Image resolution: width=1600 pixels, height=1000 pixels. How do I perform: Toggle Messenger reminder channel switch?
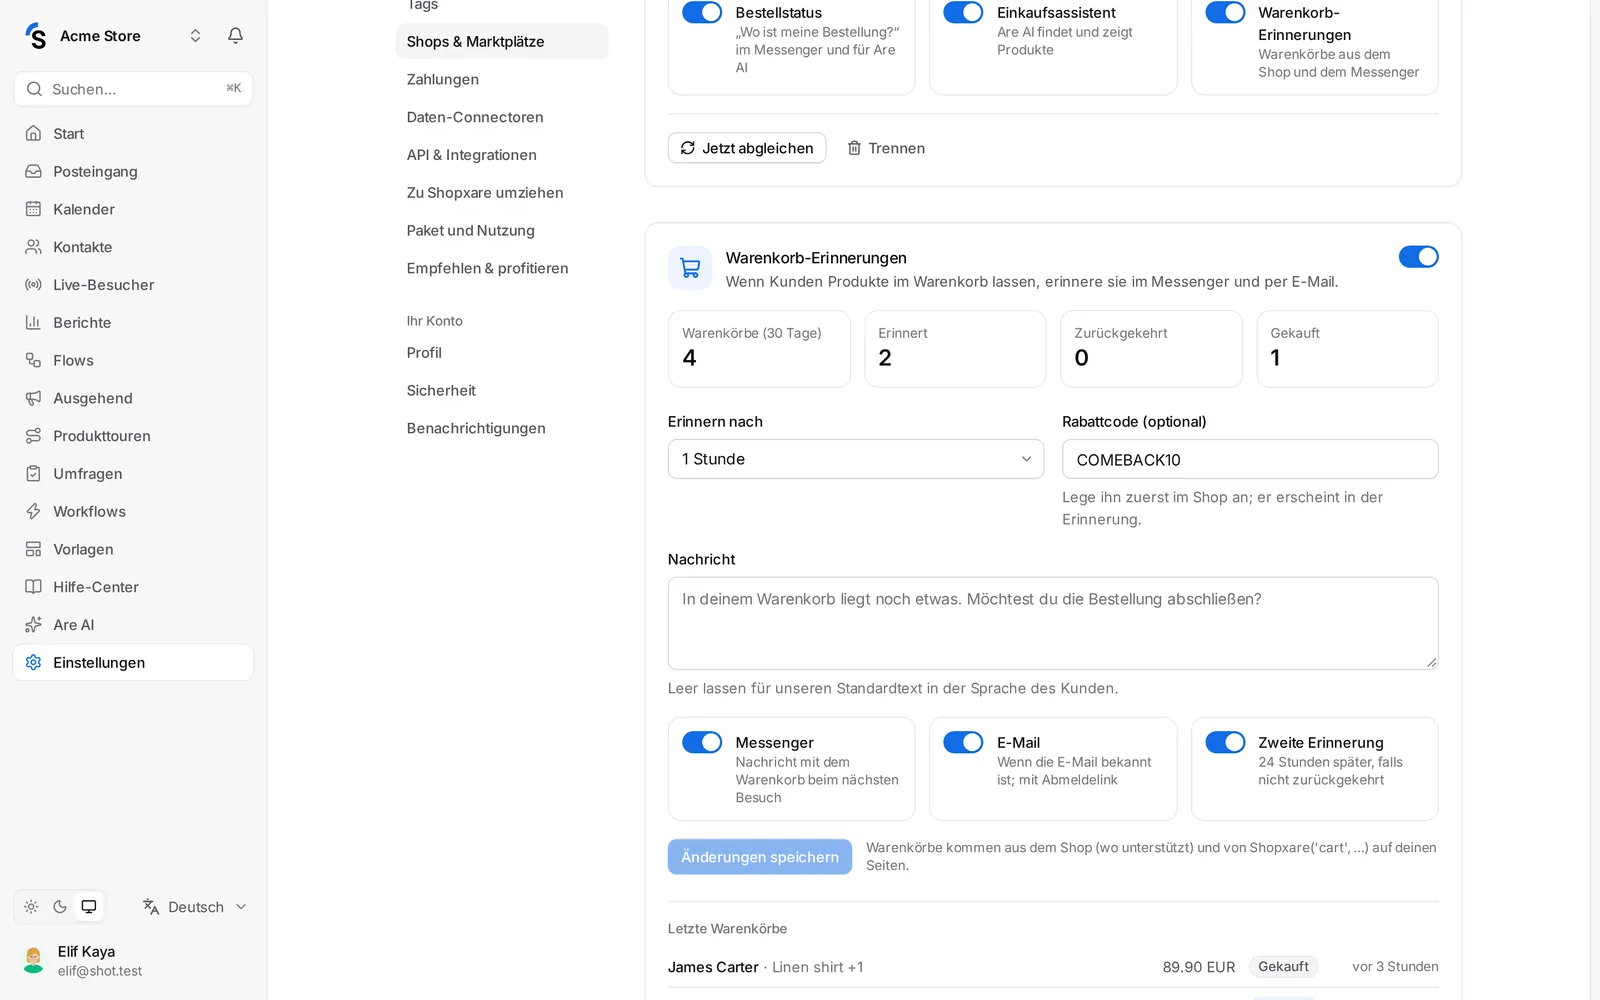[702, 742]
